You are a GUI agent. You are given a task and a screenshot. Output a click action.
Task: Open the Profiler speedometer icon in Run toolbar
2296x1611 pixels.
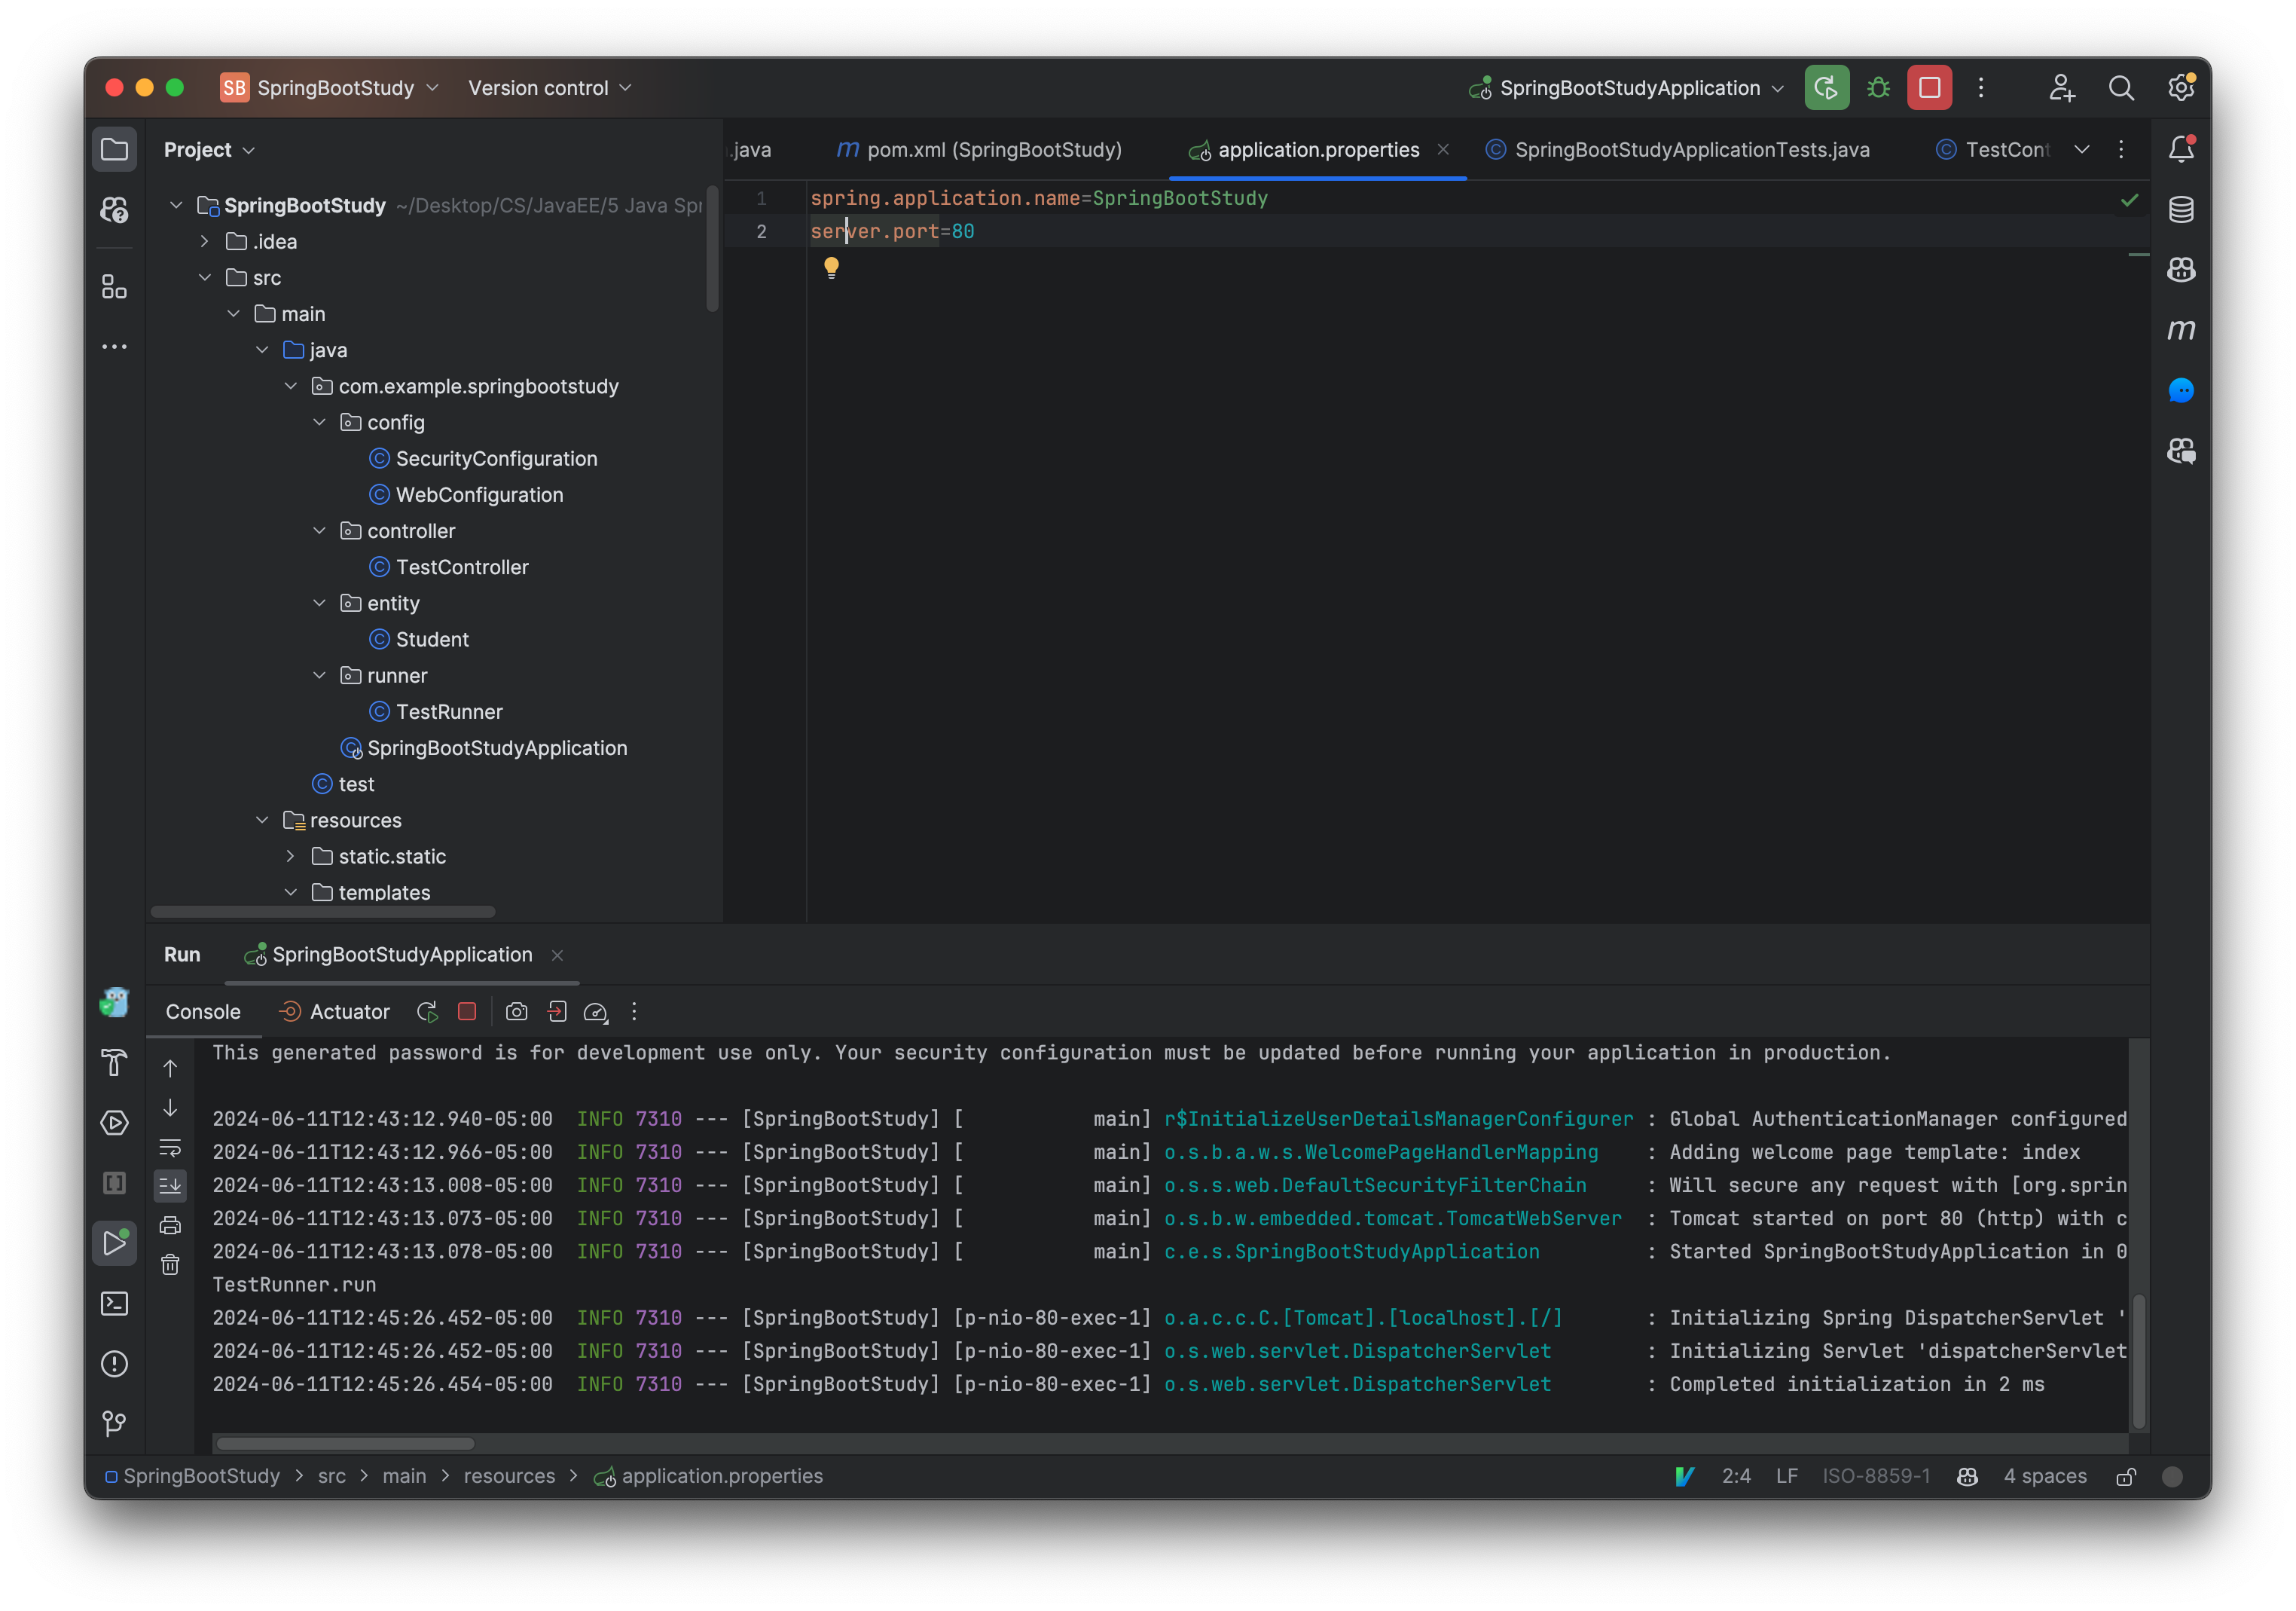point(596,1012)
